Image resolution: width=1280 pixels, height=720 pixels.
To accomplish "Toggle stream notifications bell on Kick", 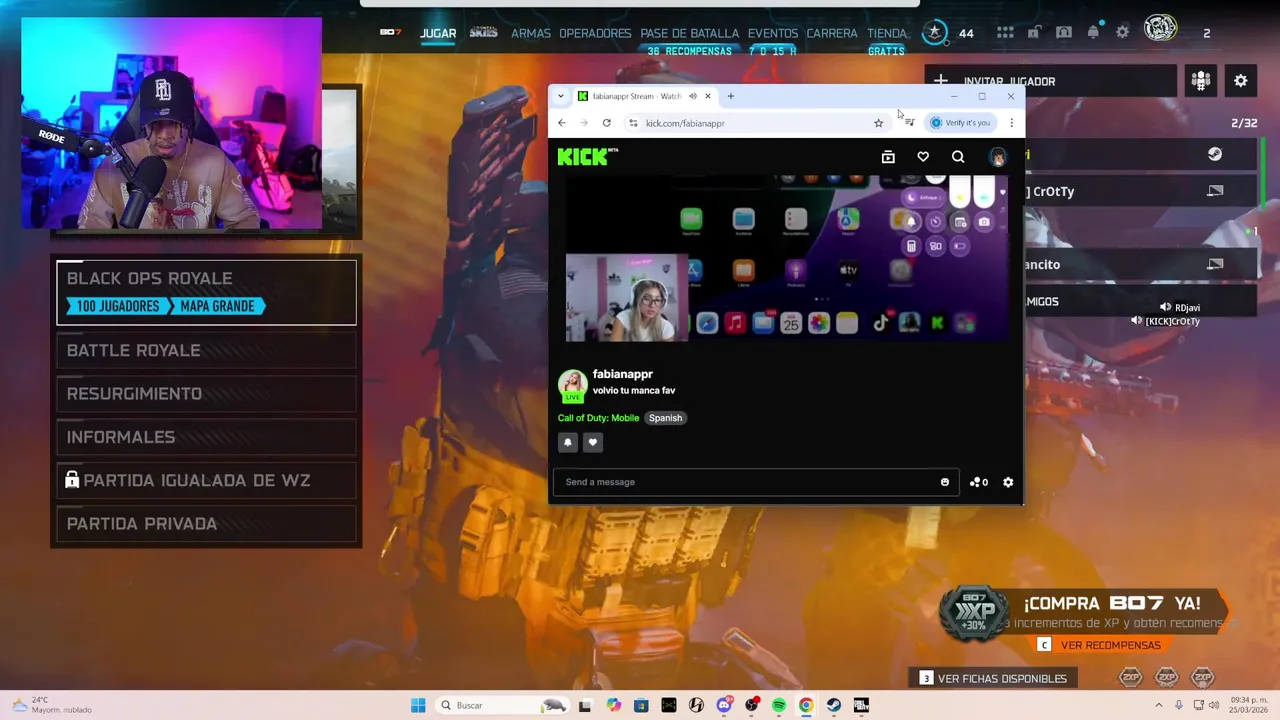I will 567,442.
